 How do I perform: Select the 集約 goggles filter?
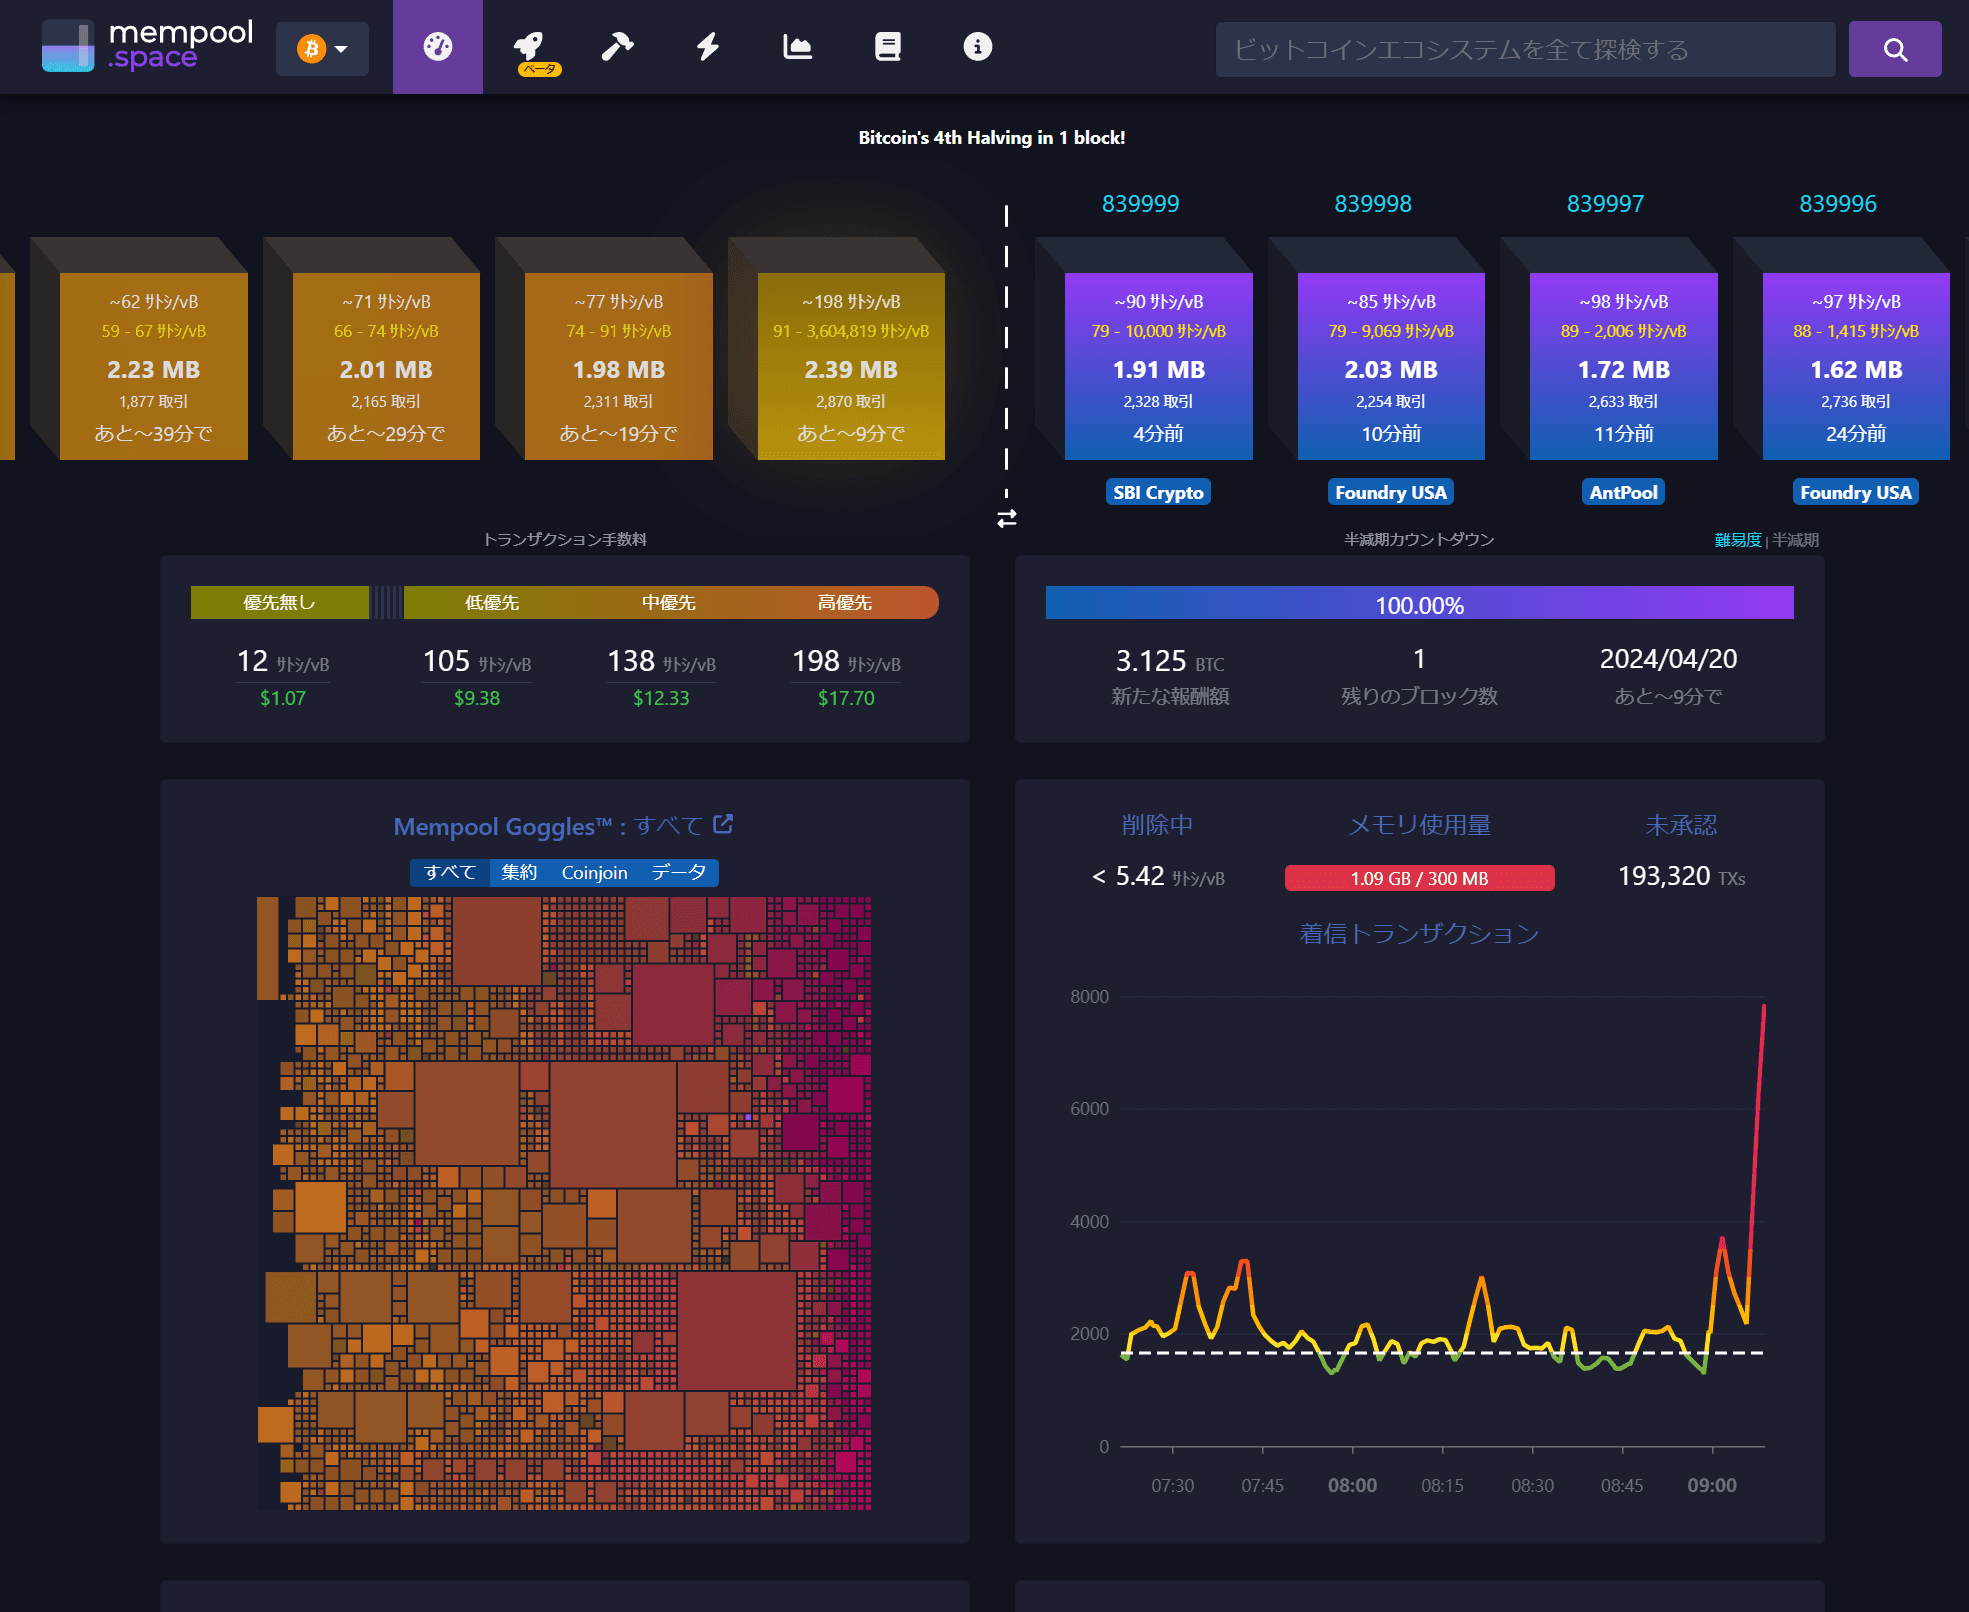point(519,873)
